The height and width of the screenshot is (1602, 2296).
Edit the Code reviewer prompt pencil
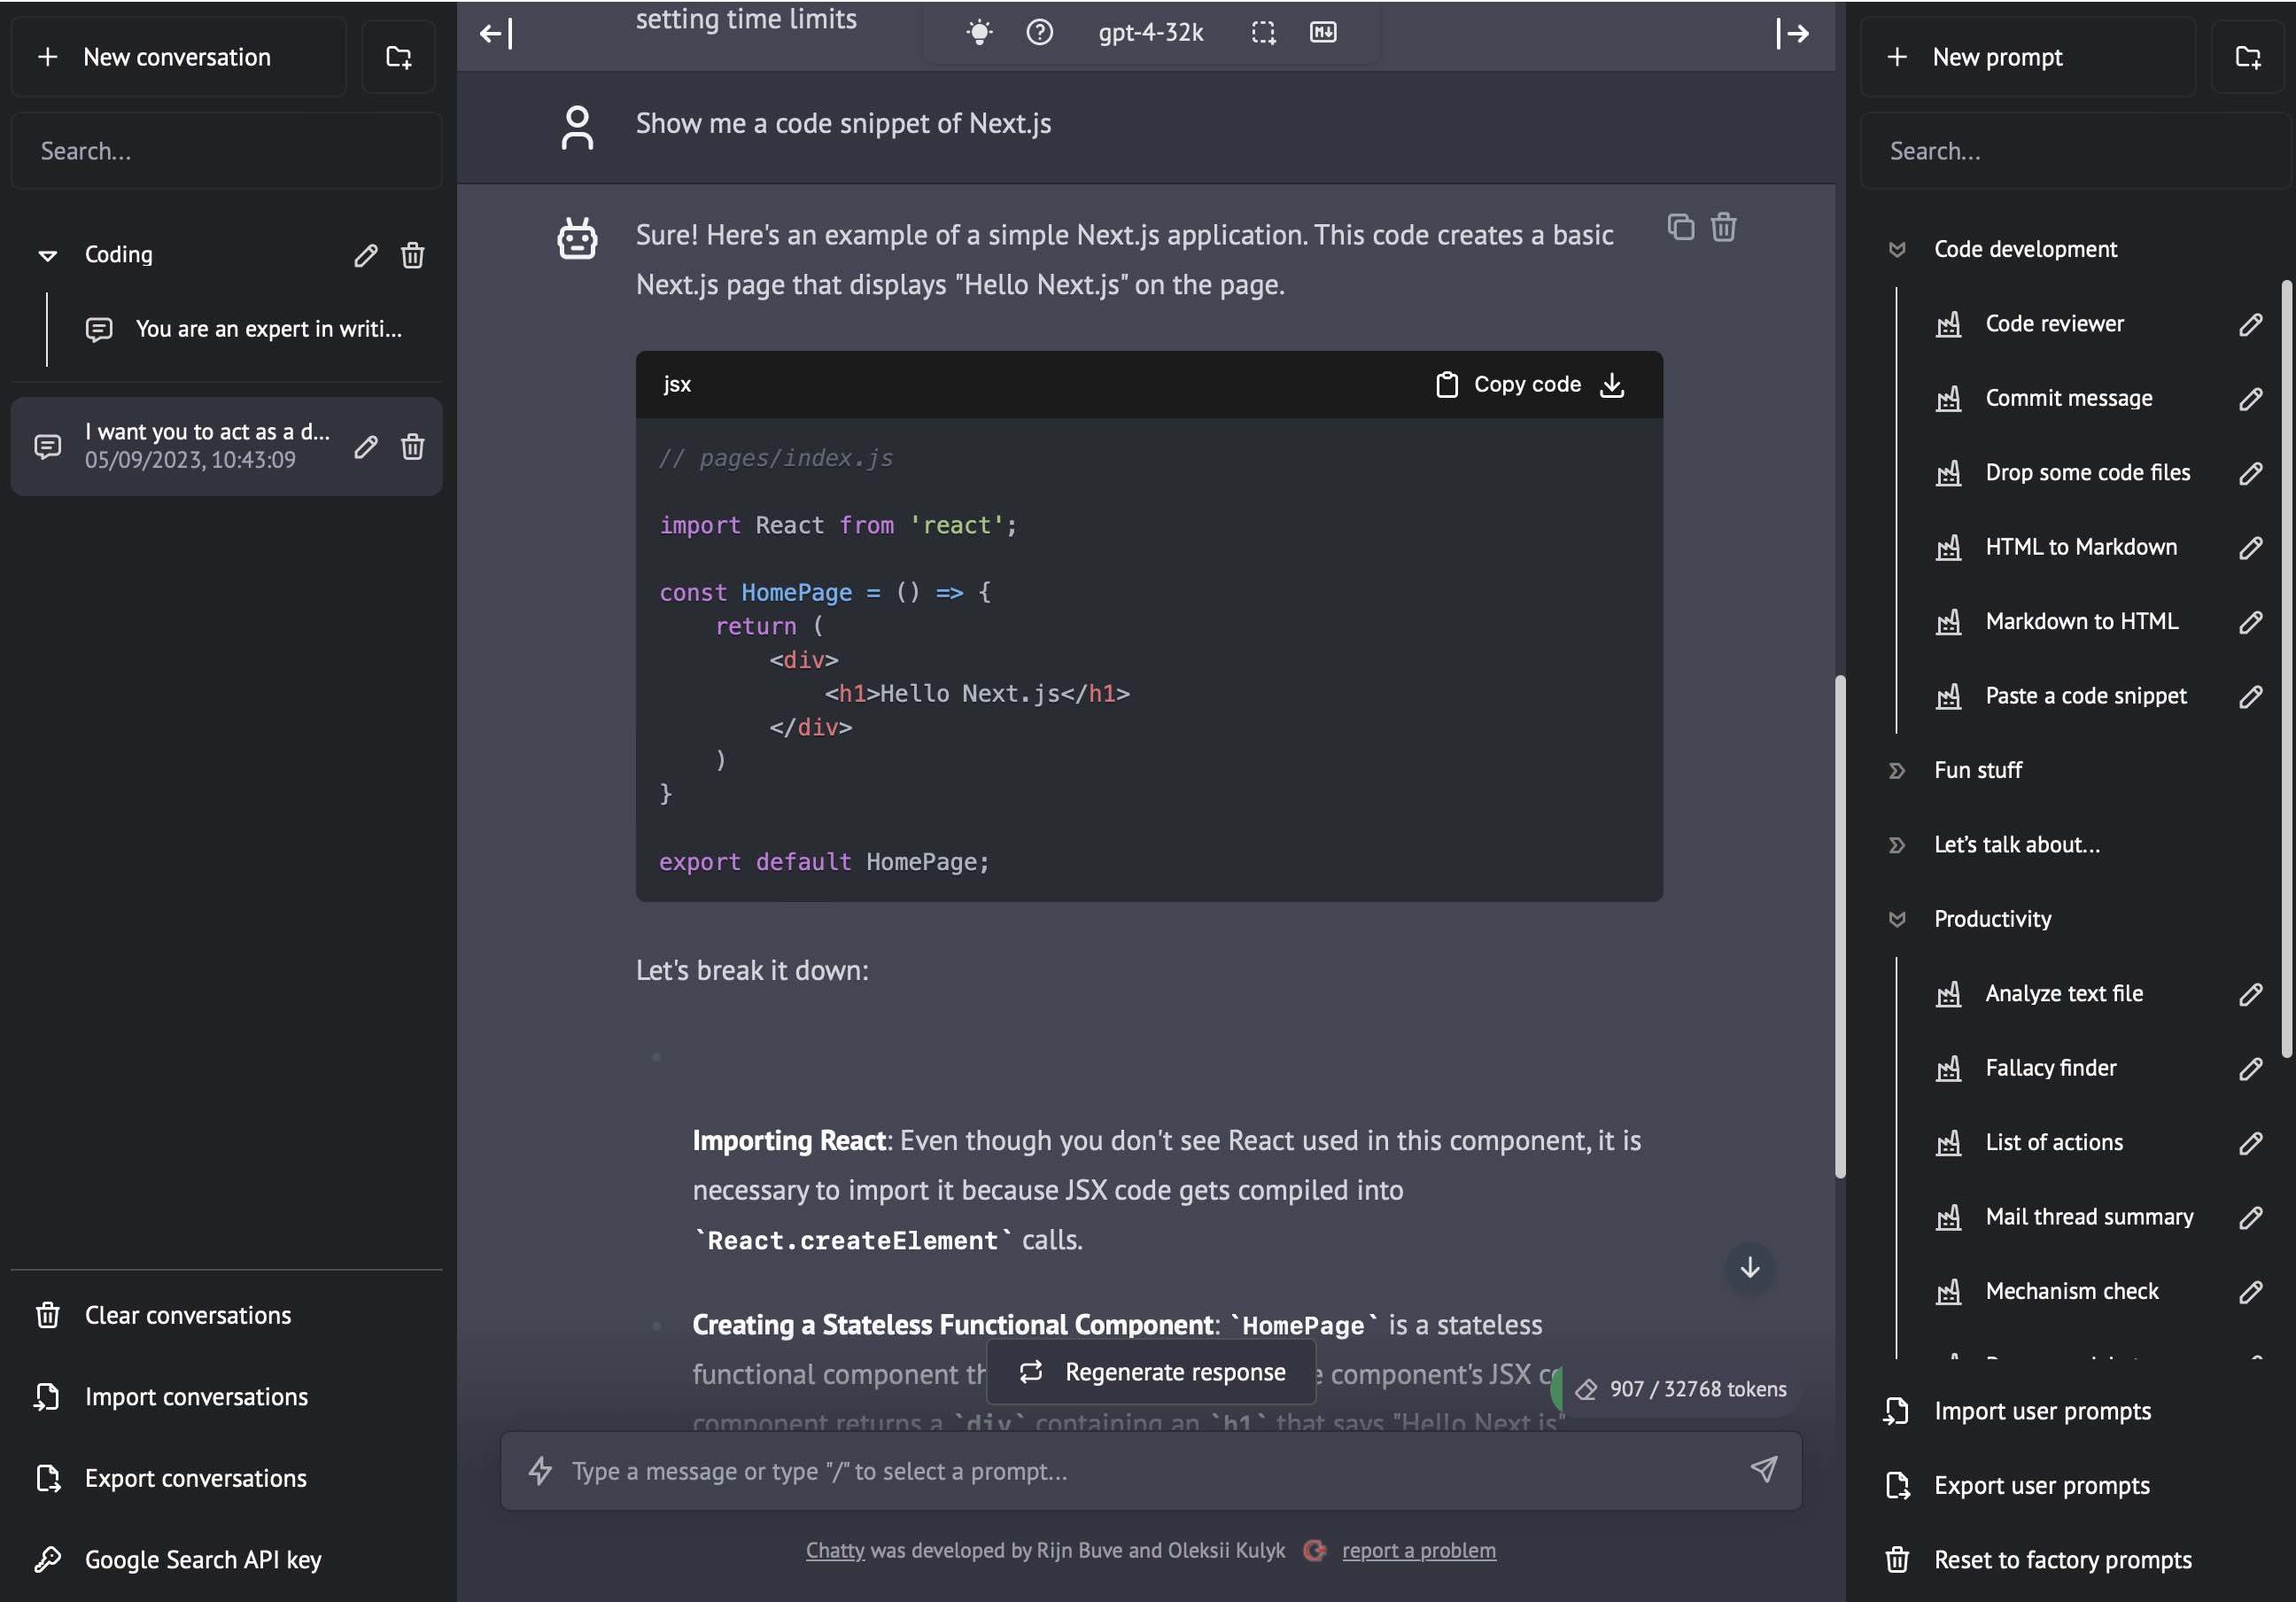pyautogui.click(x=2250, y=325)
